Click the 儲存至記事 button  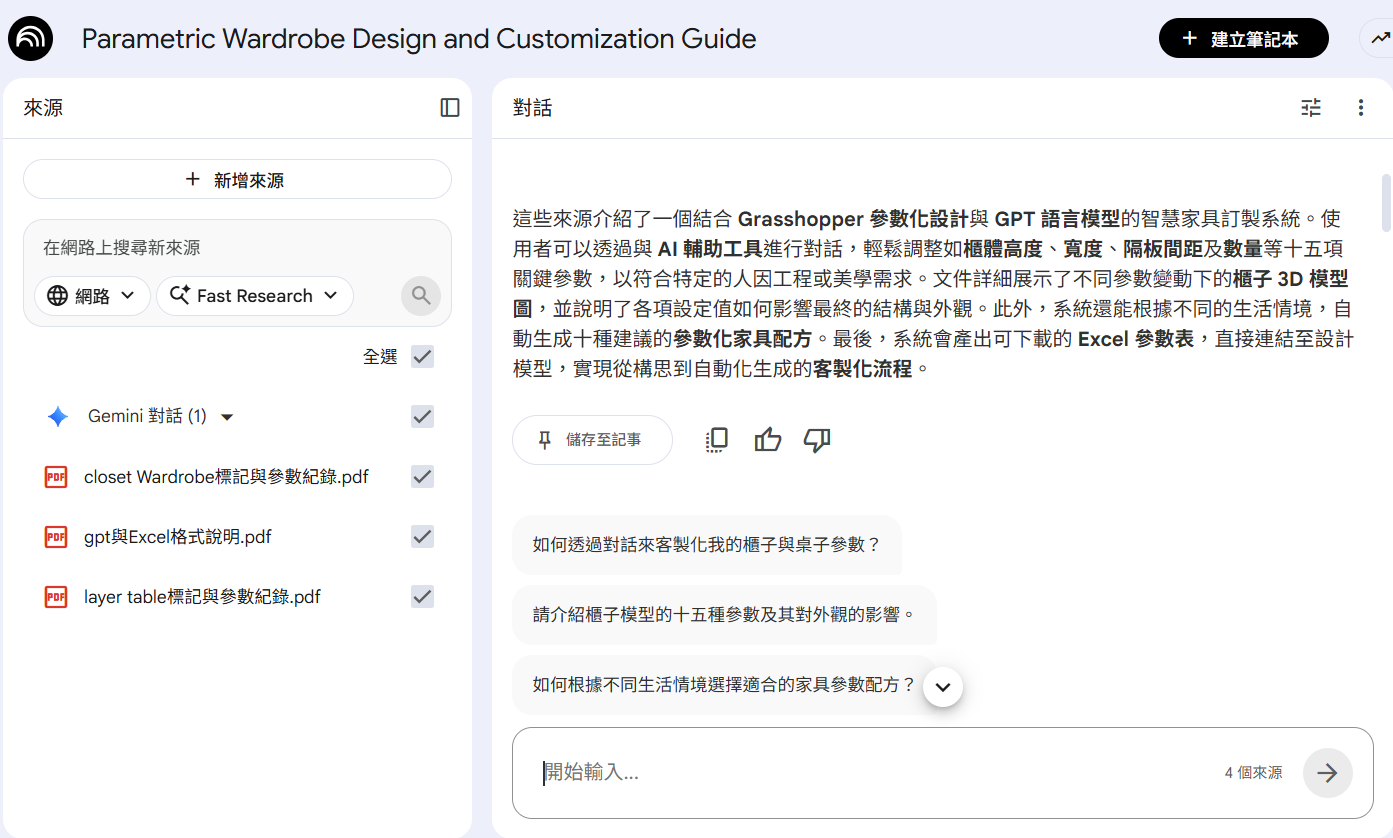592,440
